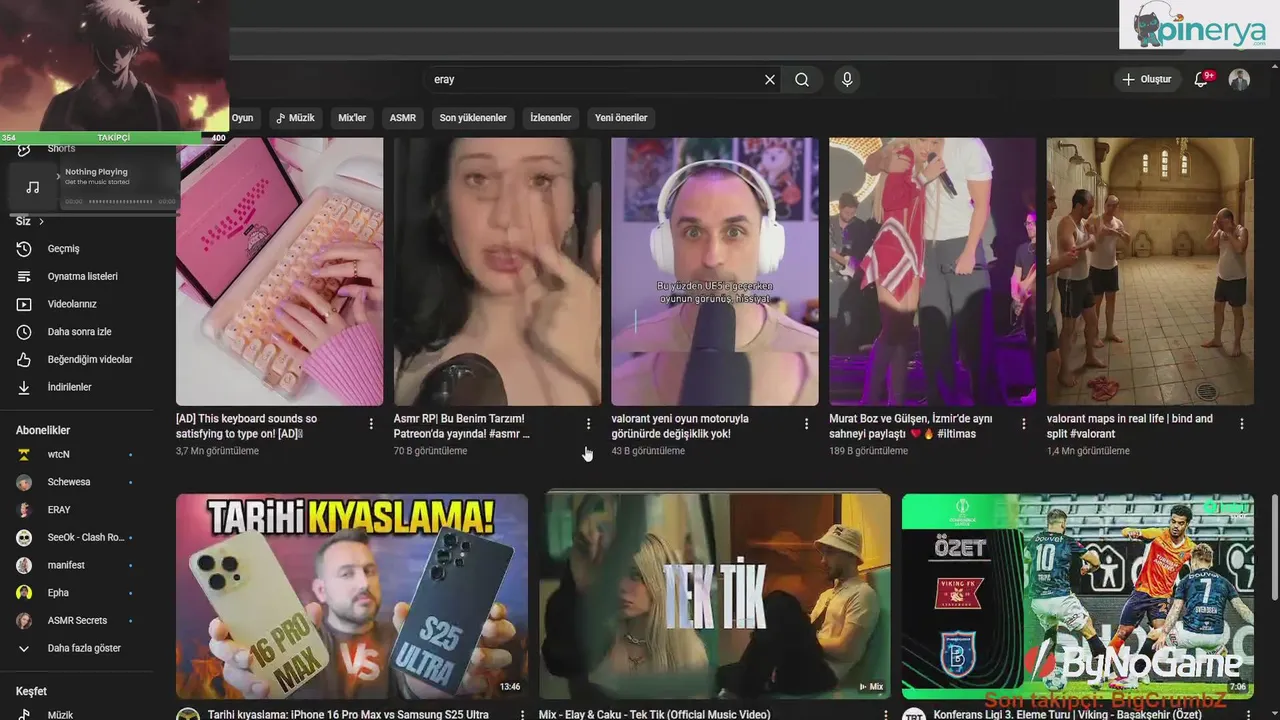Click the music note icon in Nothing Playing widget
The image size is (1280, 720).
pyautogui.click(x=33, y=187)
